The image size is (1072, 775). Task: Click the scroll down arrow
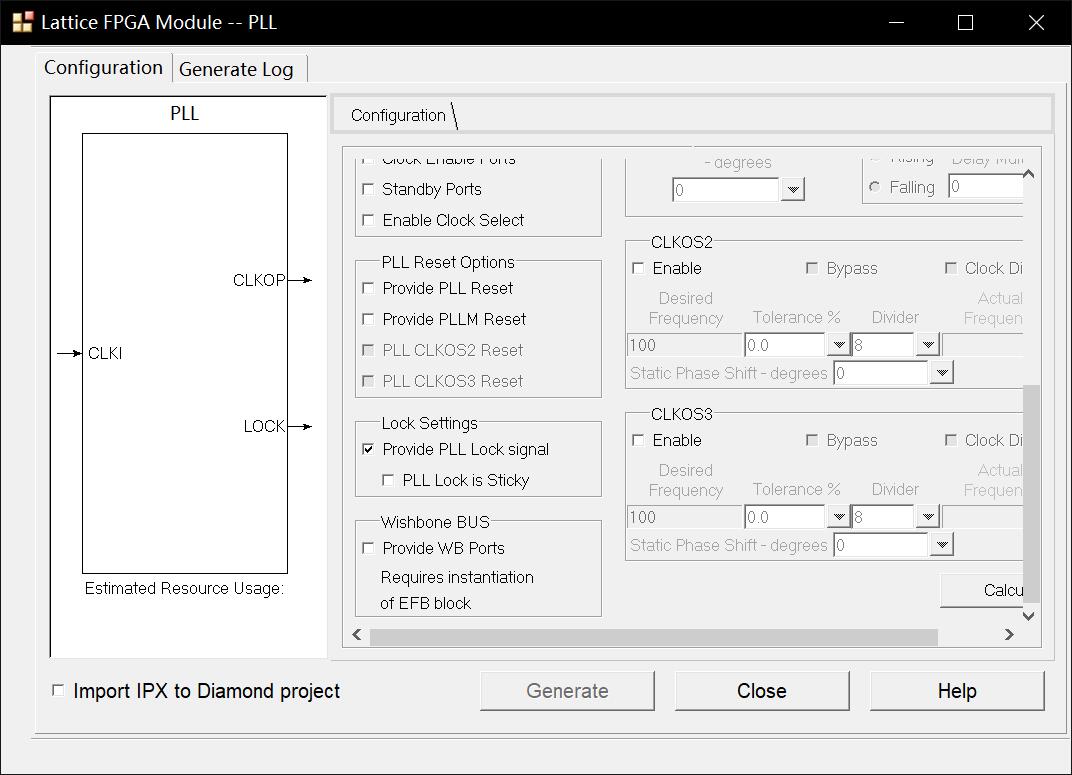pyautogui.click(x=1028, y=616)
